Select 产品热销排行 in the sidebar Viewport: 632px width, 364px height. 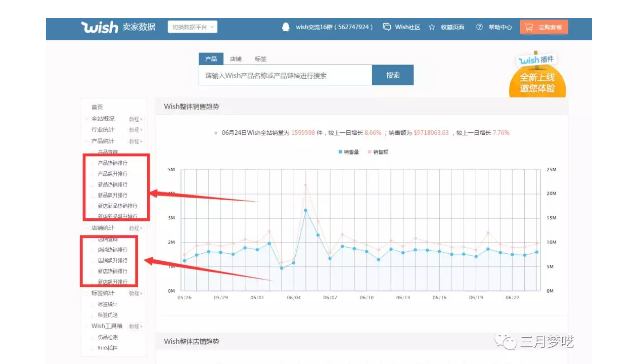pyautogui.click(x=112, y=163)
